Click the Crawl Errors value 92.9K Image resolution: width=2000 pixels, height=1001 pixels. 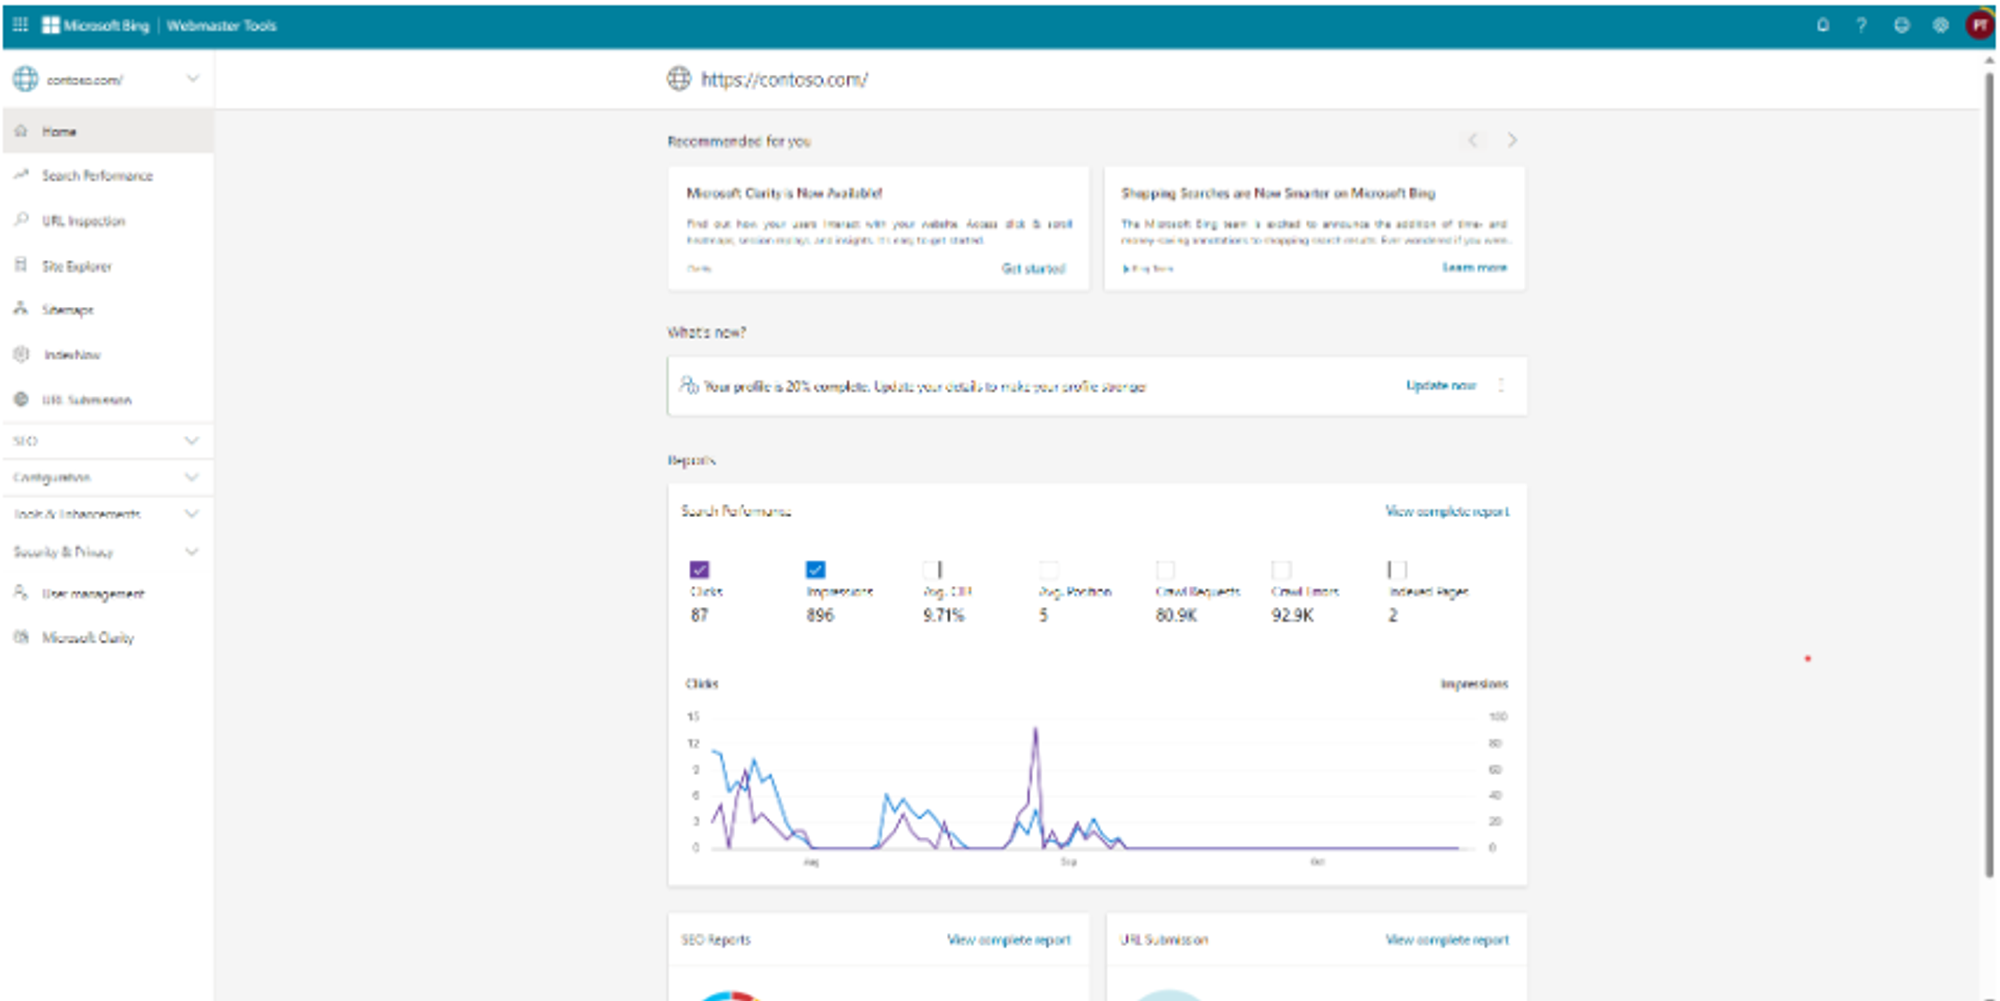tap(1292, 615)
